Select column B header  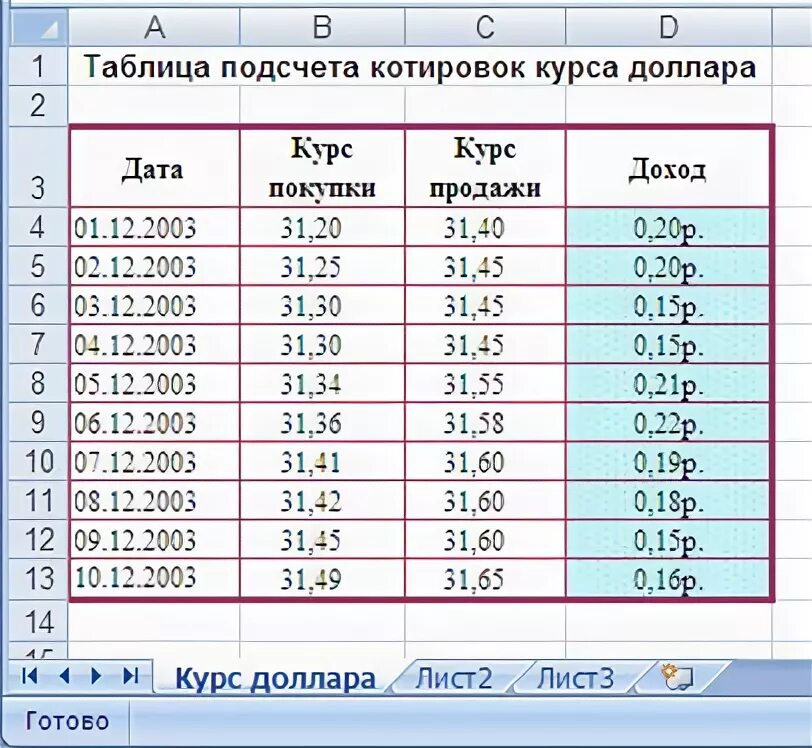click(322, 26)
